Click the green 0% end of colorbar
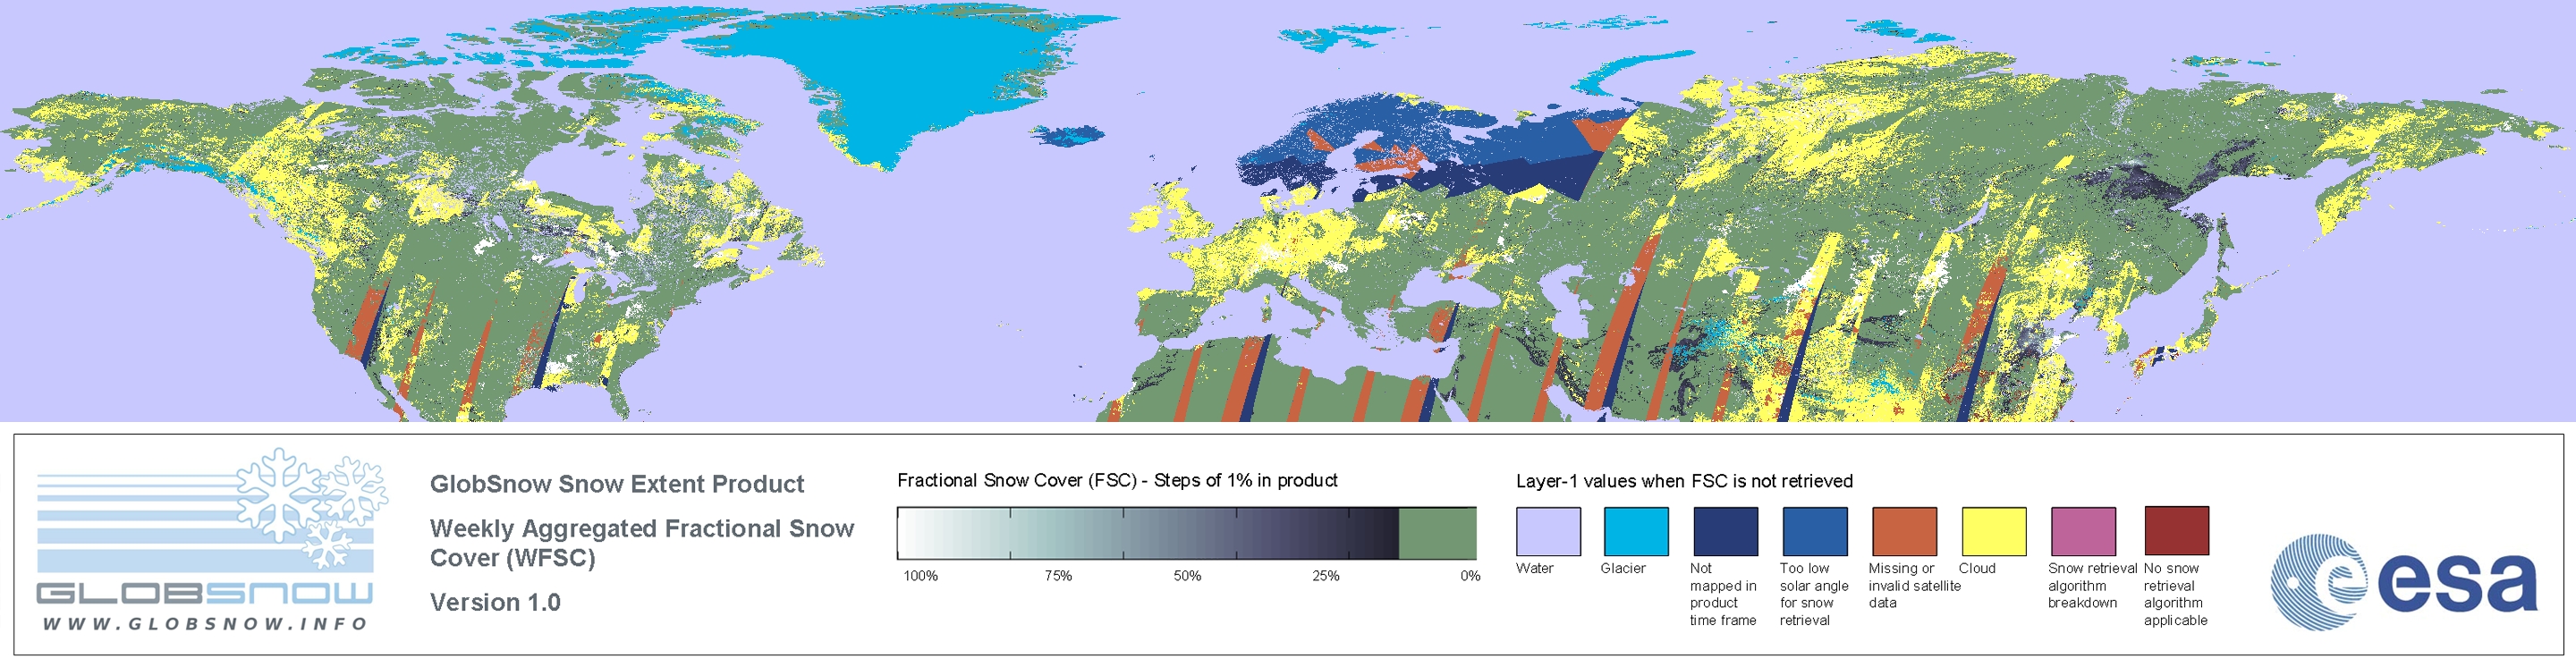The width and height of the screenshot is (2576, 667). pos(1437,533)
